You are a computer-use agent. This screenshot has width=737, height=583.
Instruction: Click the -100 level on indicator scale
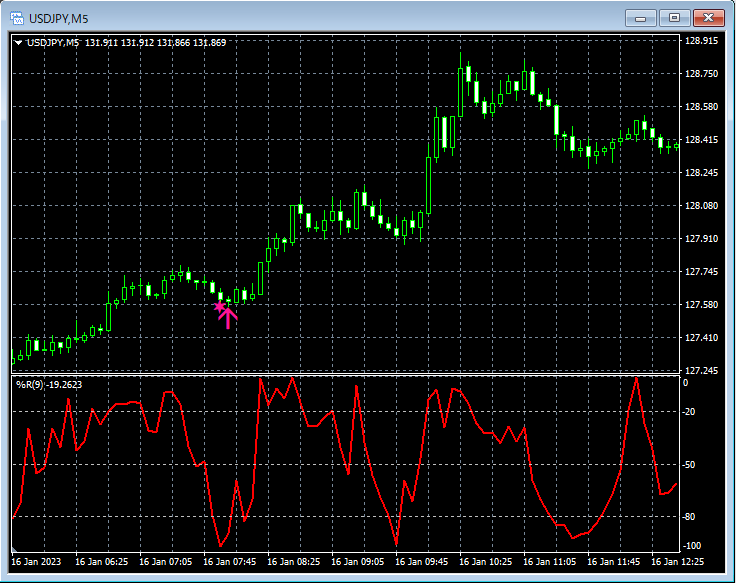tap(693, 546)
